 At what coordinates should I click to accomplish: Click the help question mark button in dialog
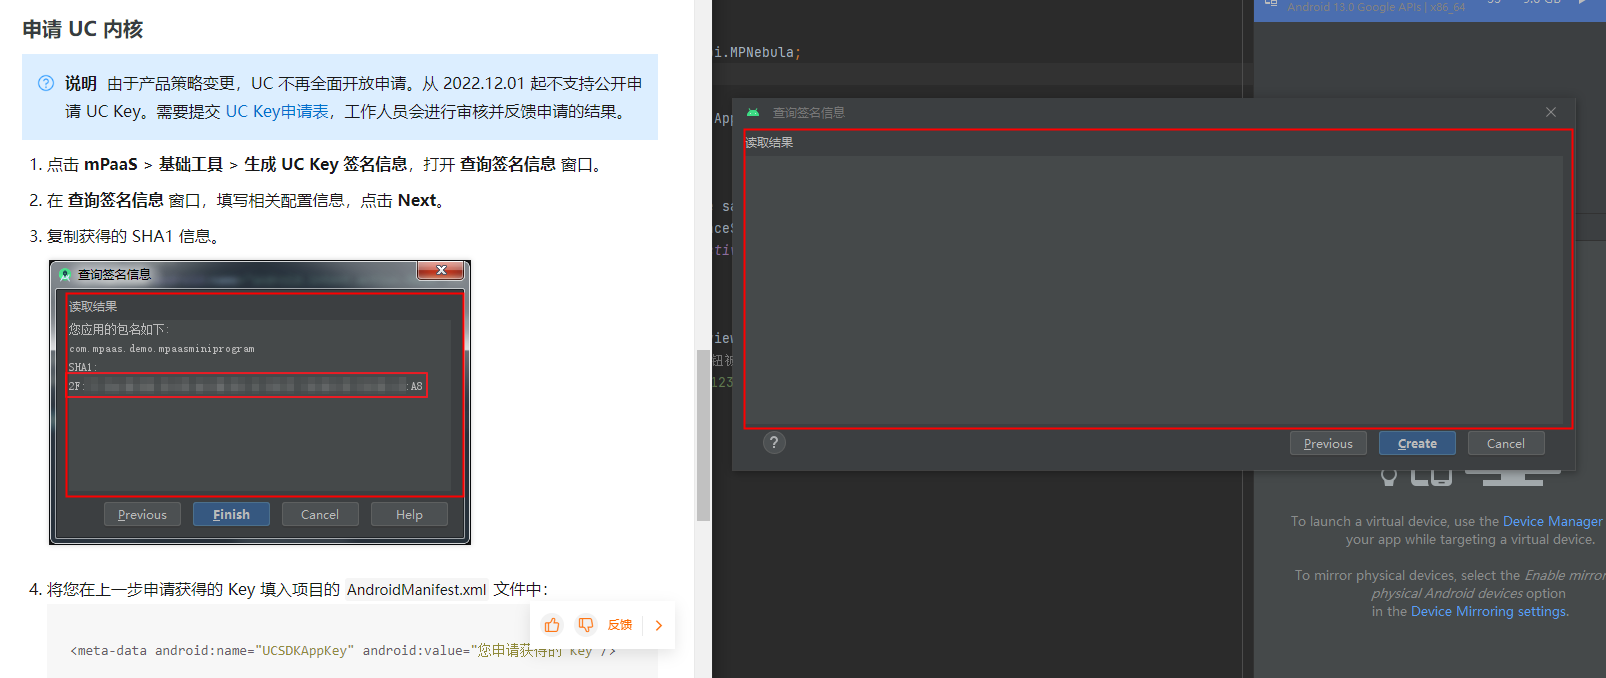774,442
